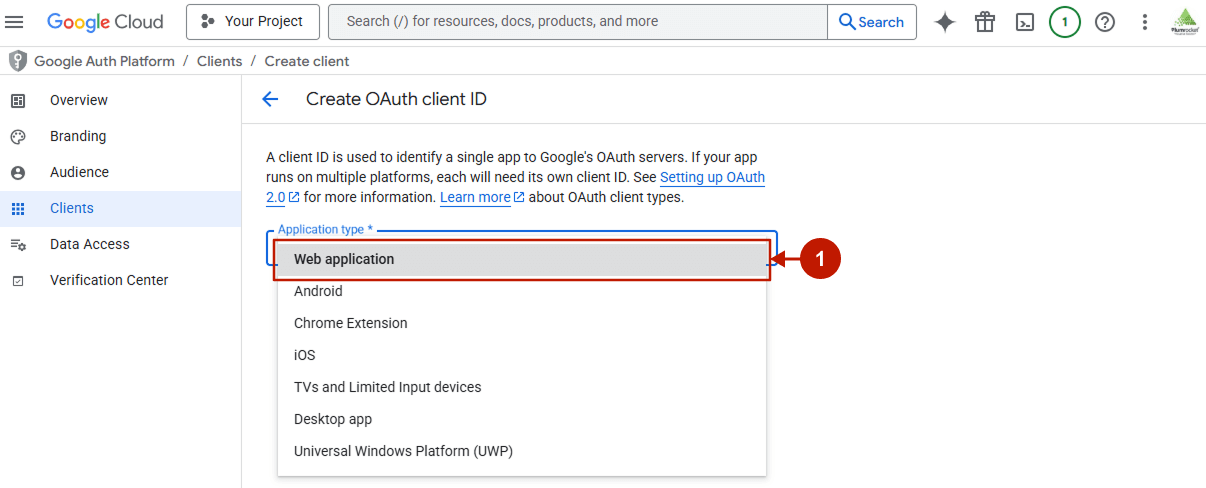The image size is (1206, 488).
Task: Click the Clients grid icon
Action: coord(17,208)
